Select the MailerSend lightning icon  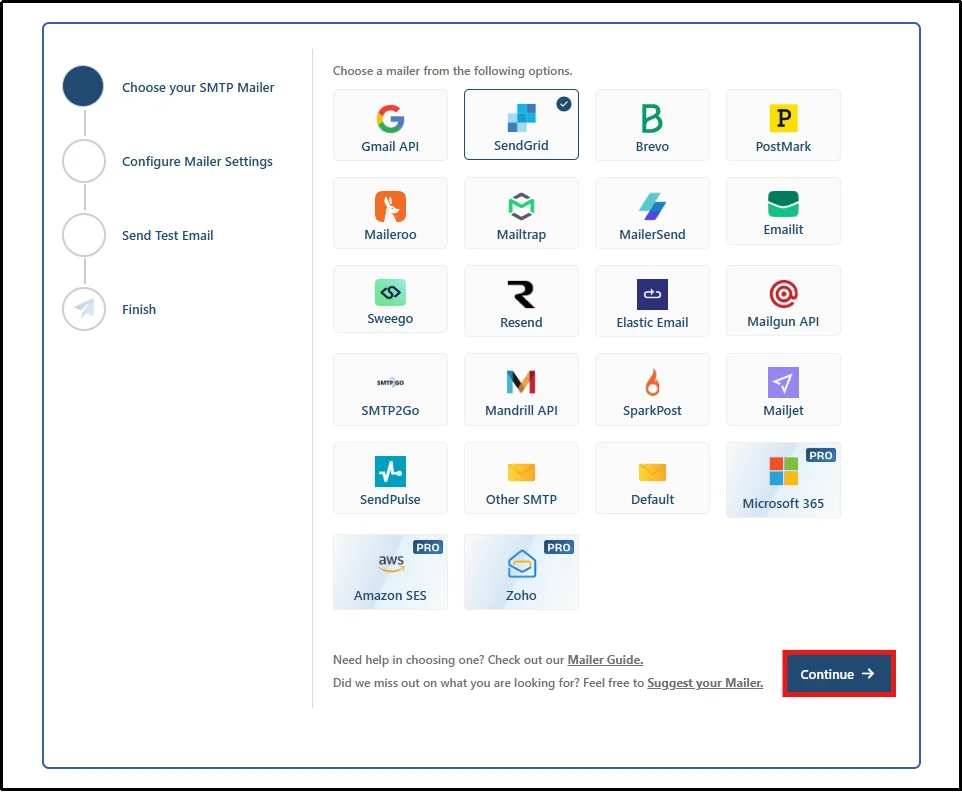[x=652, y=206]
